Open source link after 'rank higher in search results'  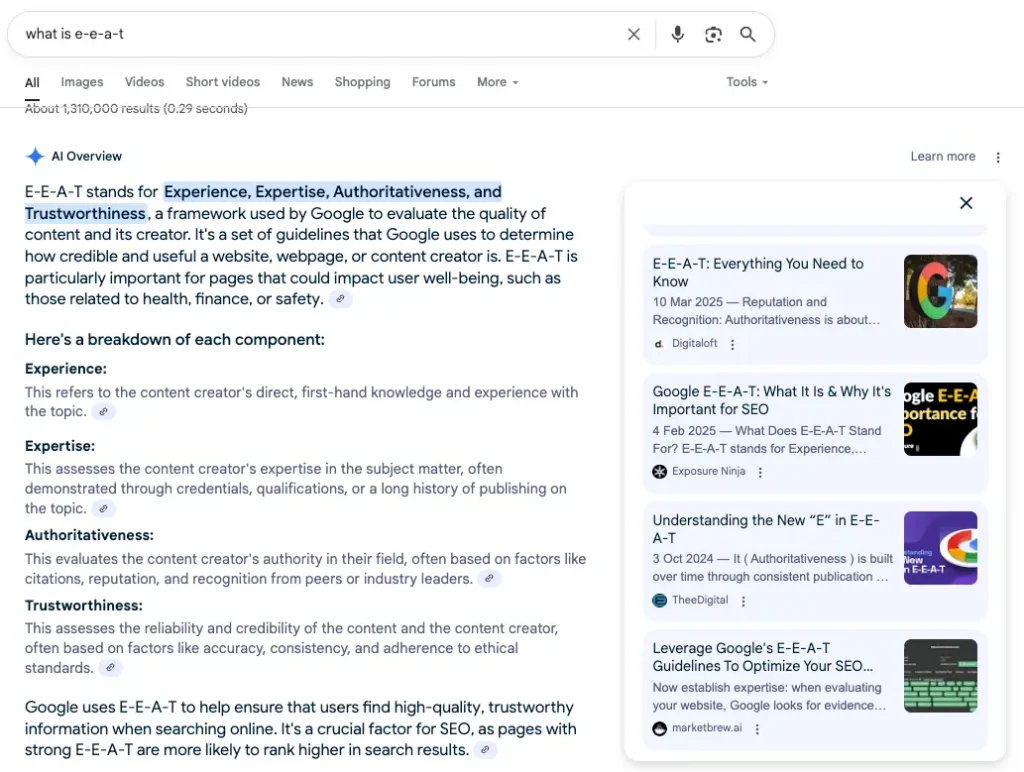(x=485, y=750)
